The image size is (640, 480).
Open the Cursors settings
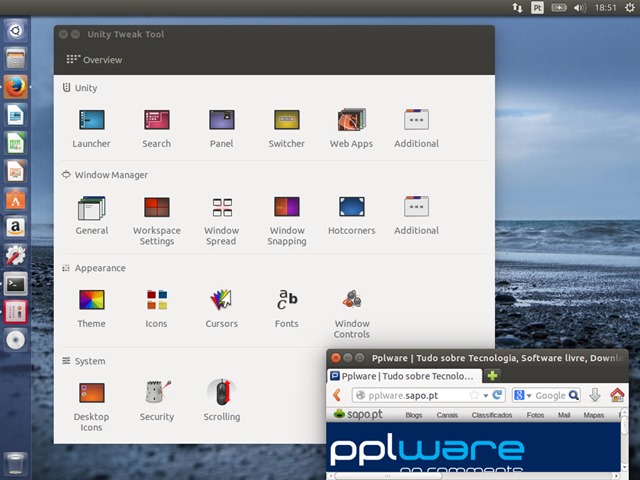[x=222, y=309]
